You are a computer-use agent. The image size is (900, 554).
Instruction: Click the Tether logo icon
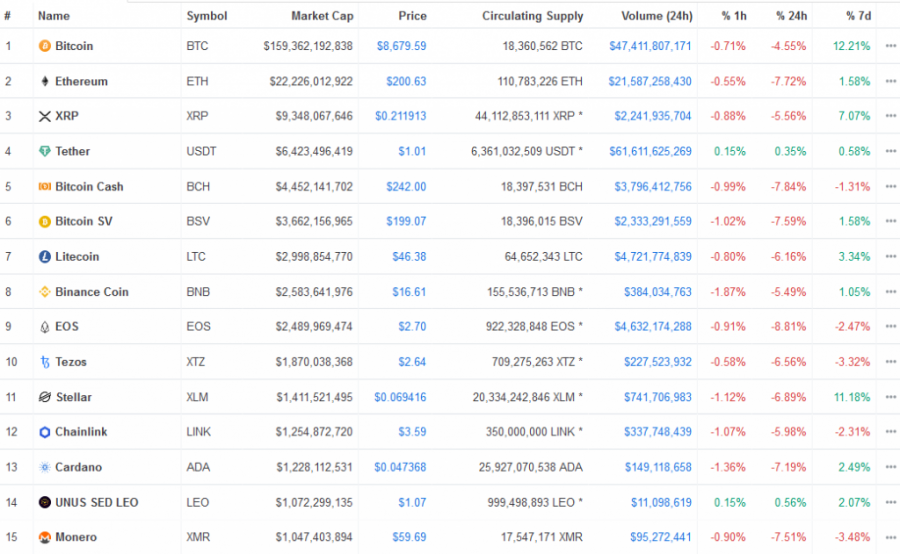click(44, 152)
